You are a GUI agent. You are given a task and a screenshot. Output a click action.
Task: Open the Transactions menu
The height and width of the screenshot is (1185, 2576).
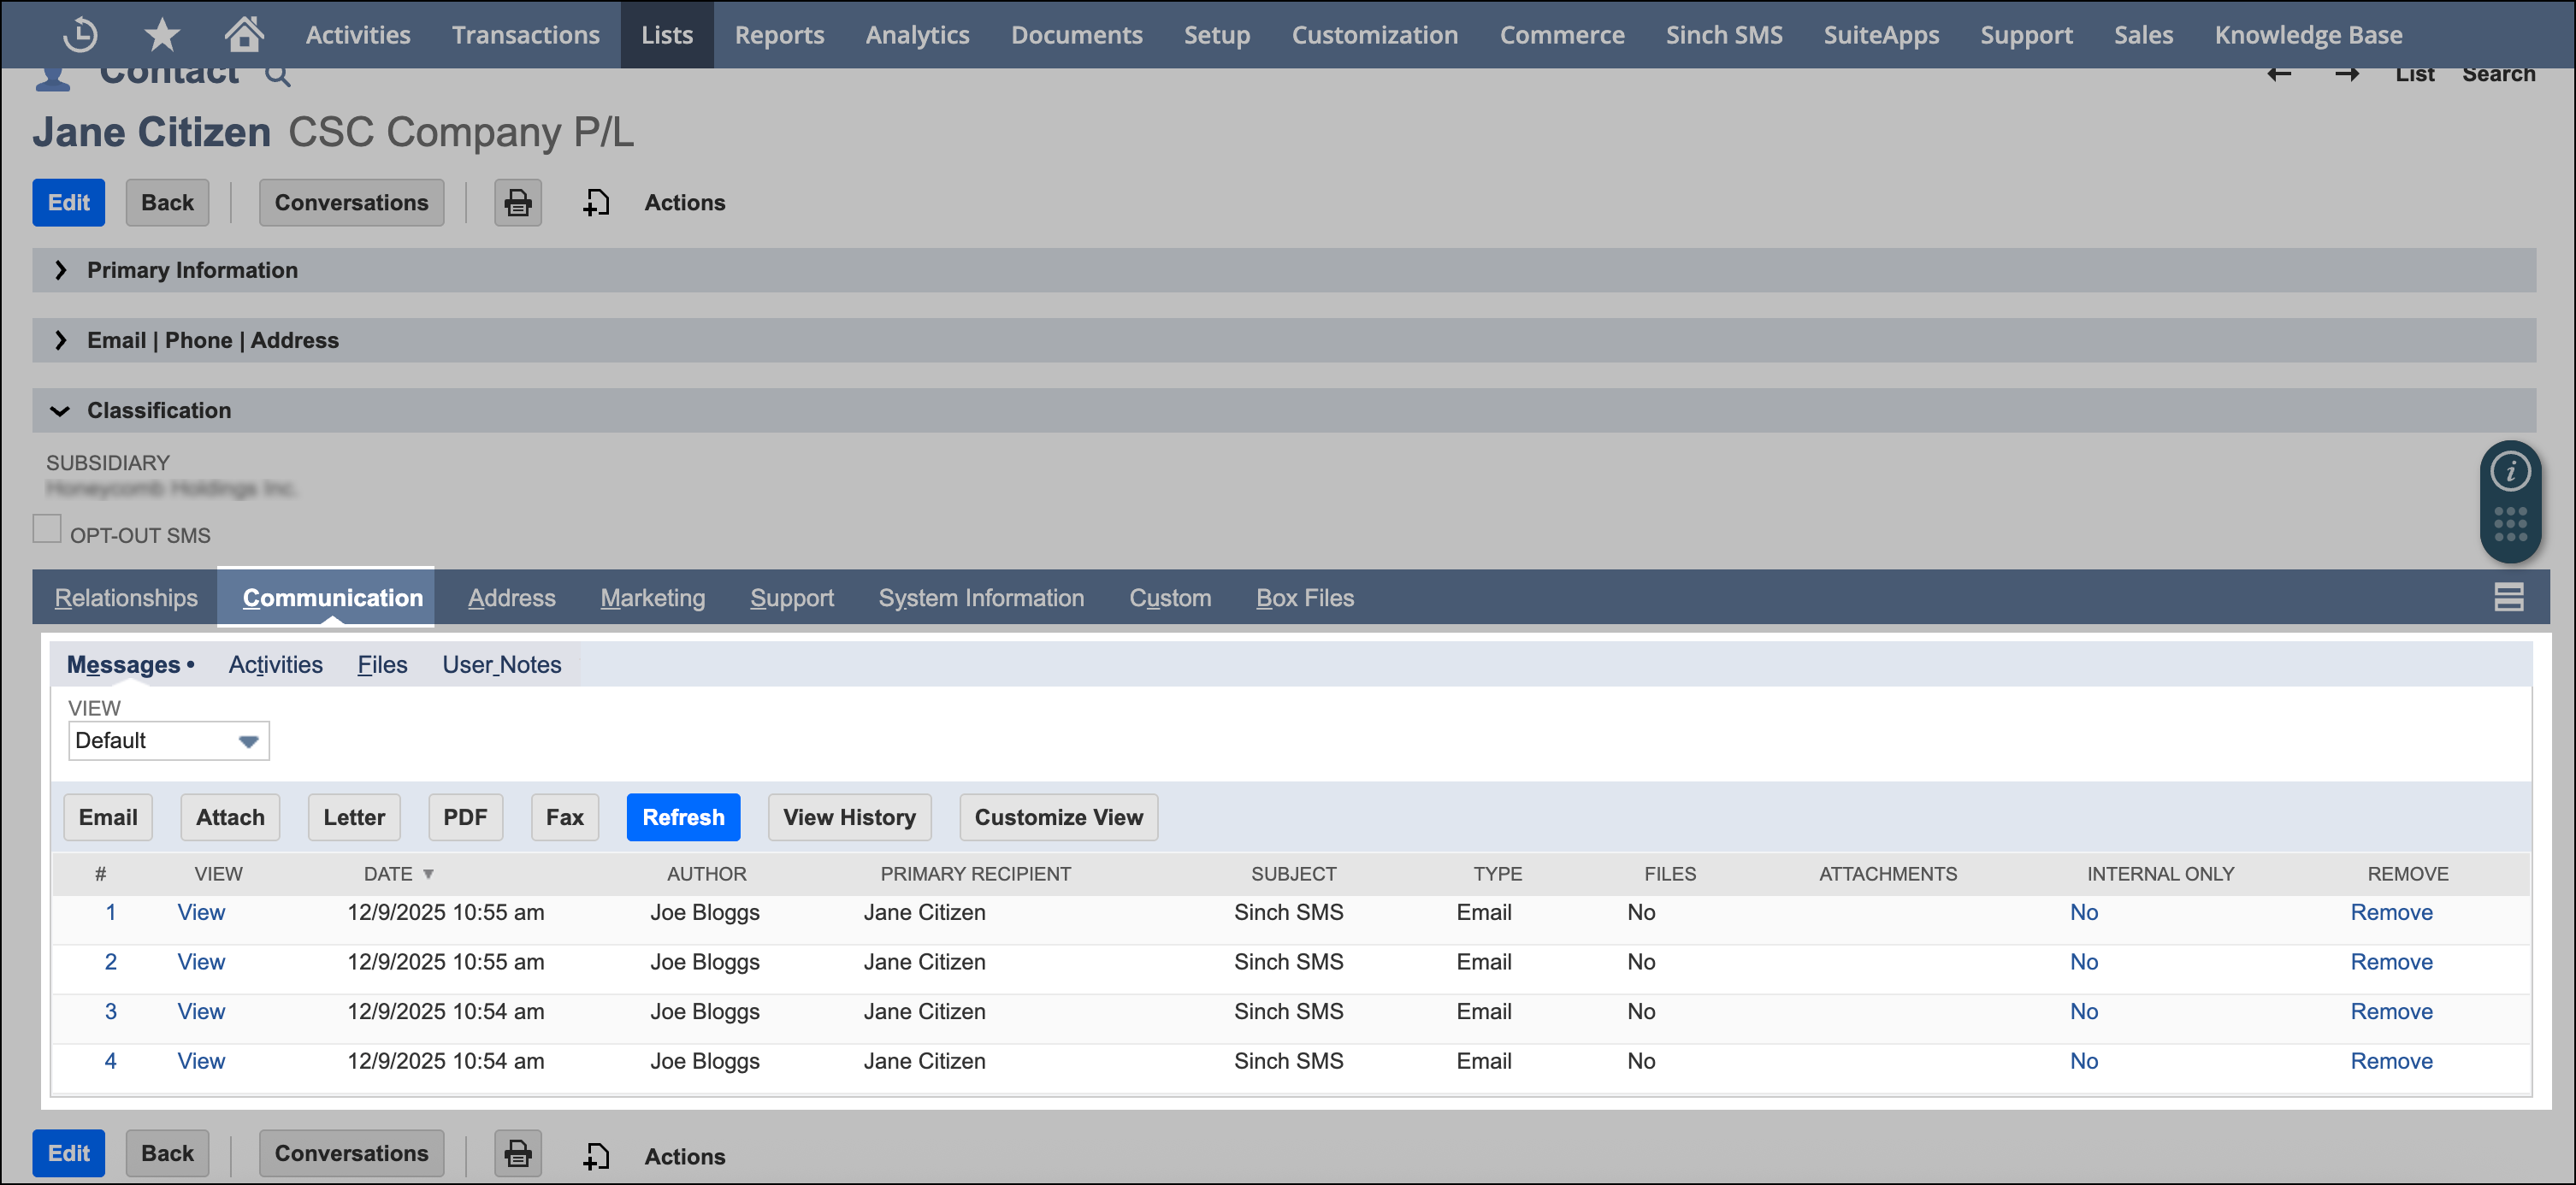(x=525, y=35)
